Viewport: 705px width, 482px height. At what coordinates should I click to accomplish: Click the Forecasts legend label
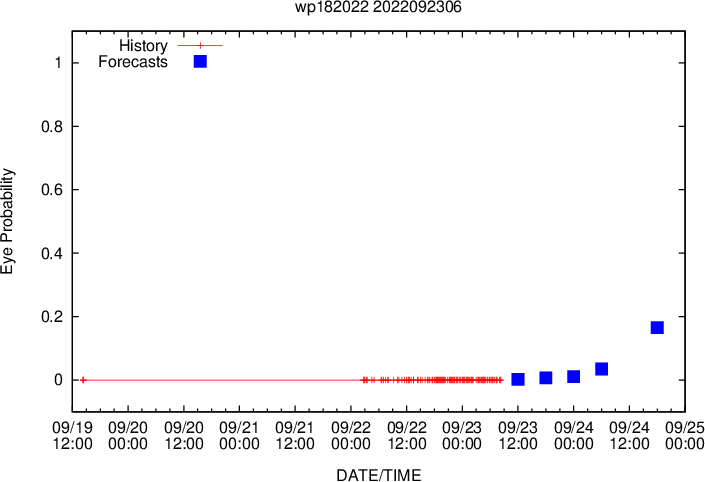(133, 62)
